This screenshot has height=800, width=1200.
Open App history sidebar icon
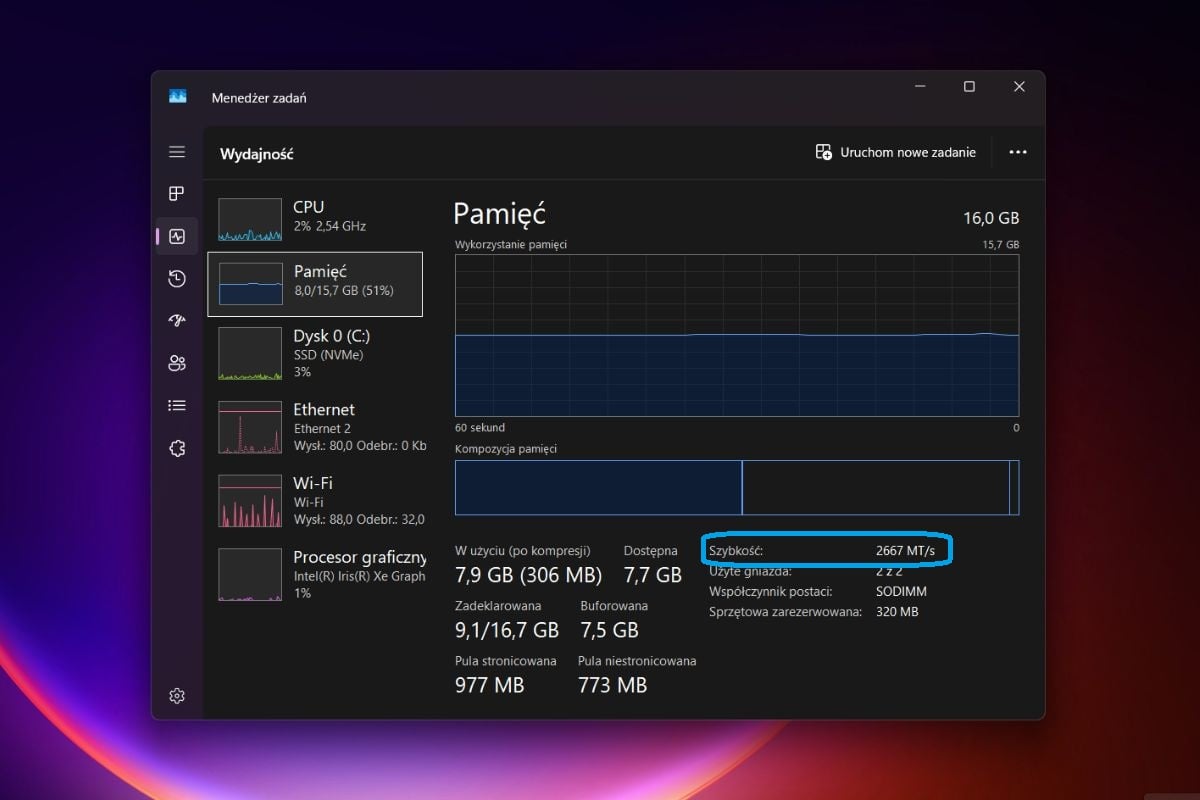(177, 279)
